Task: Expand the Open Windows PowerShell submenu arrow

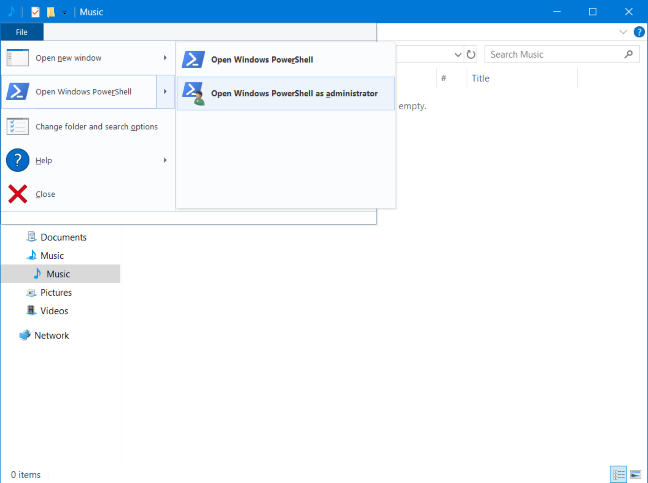Action: point(165,92)
